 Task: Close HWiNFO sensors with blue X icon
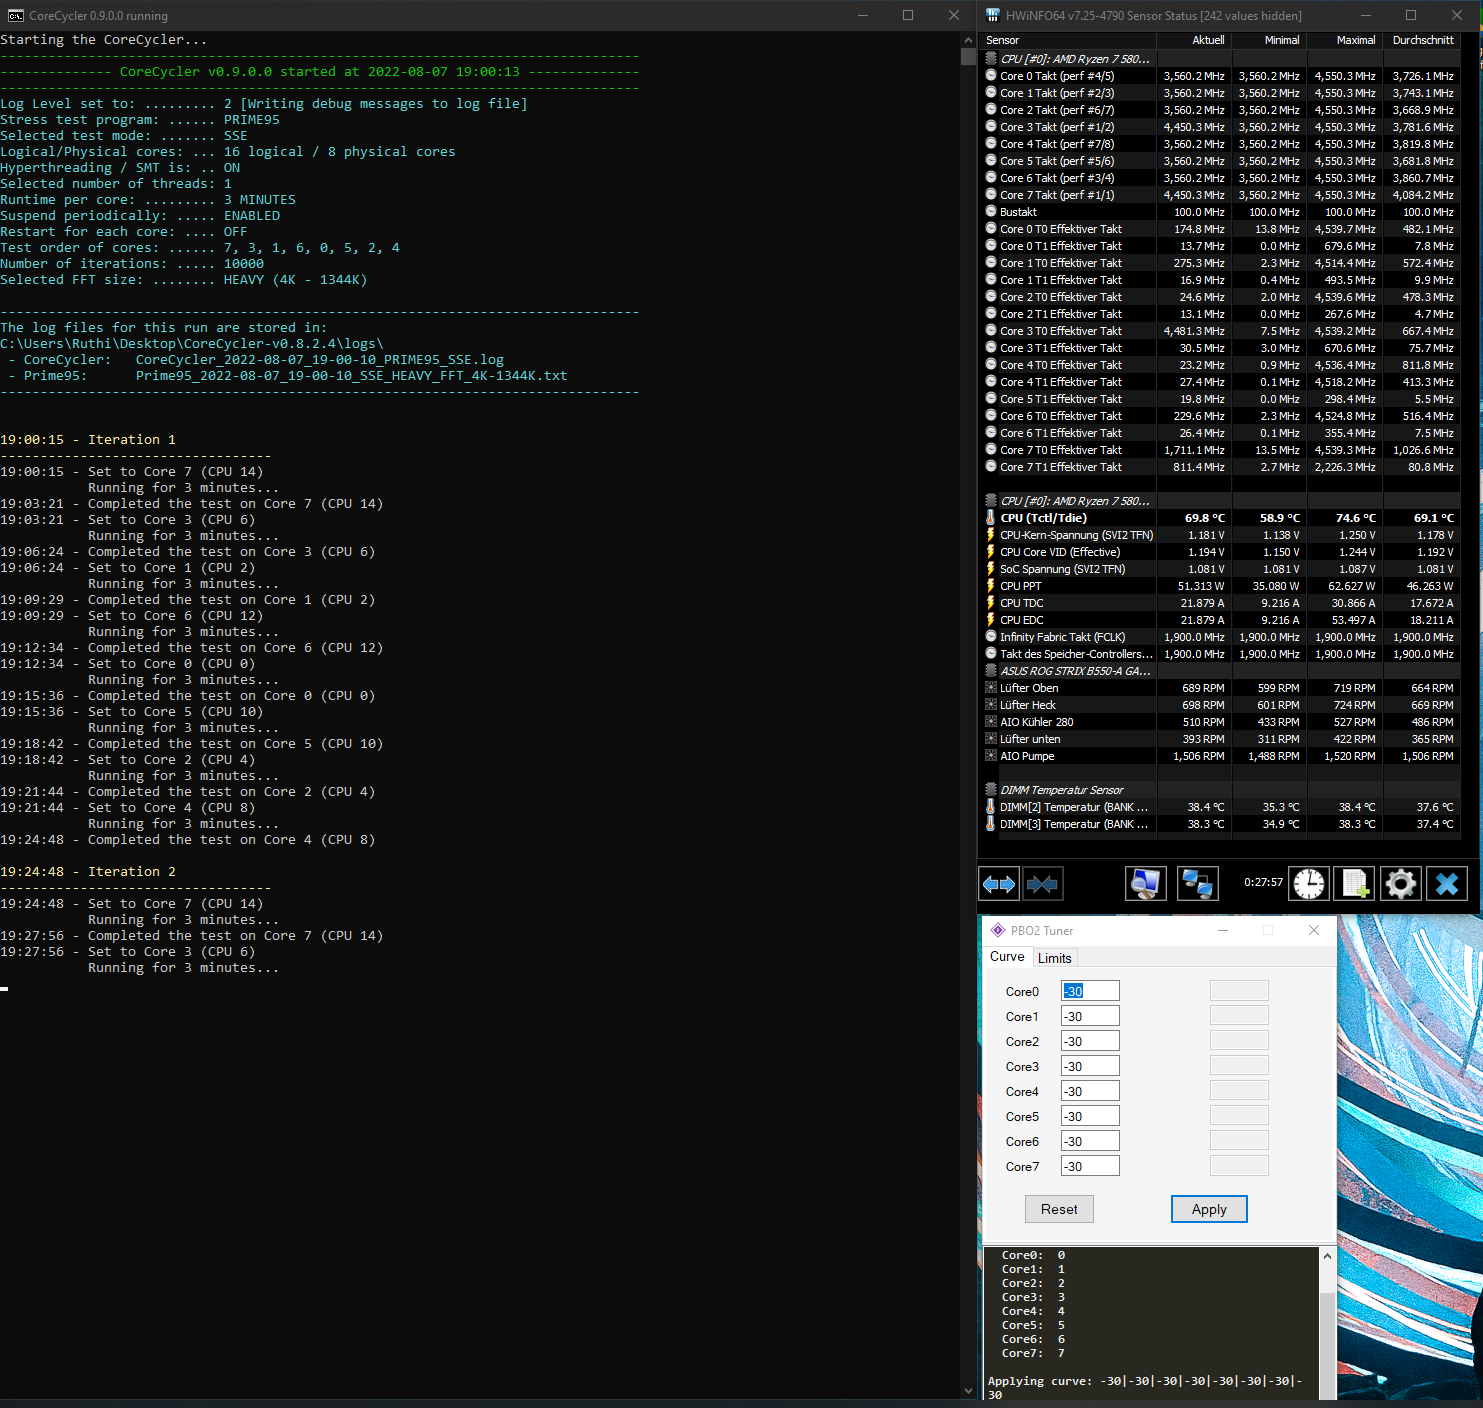(1447, 884)
